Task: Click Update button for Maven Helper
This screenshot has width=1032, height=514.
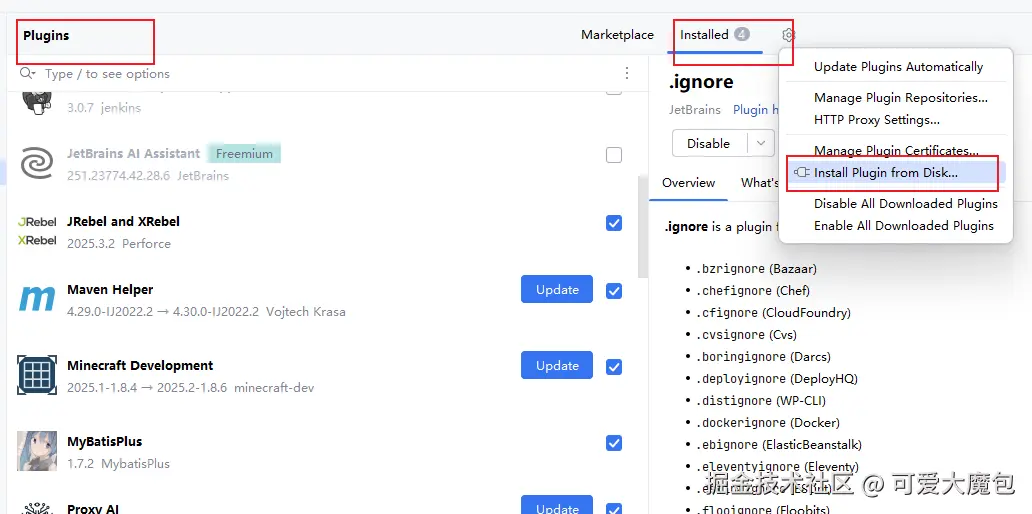Action: click(557, 290)
